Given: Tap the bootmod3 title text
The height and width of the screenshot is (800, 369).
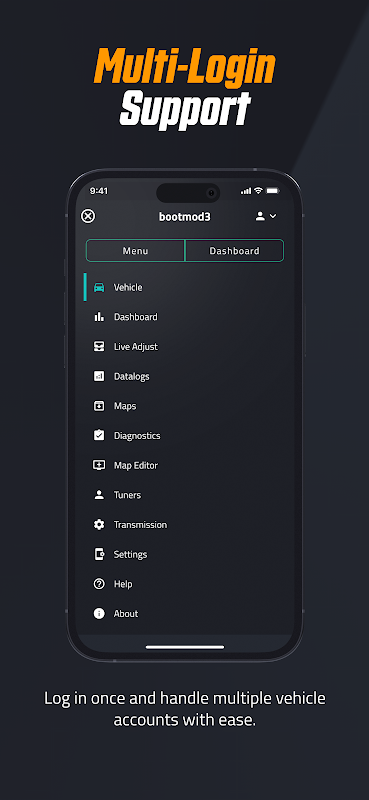Looking at the screenshot, I should [x=185, y=217].
